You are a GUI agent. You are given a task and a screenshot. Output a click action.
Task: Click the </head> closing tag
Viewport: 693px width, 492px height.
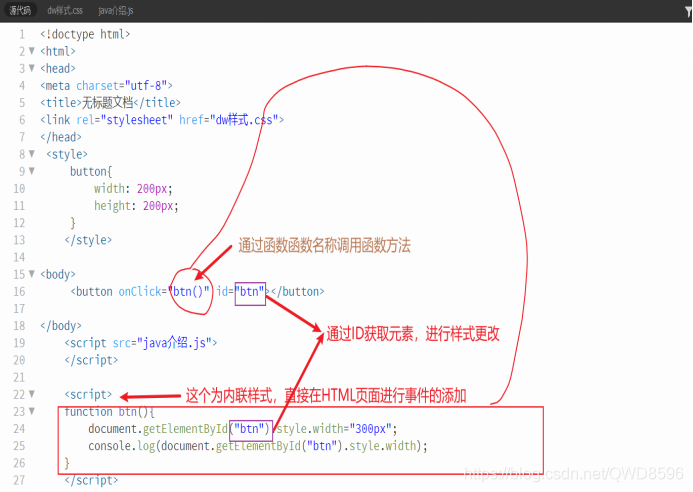pos(61,137)
